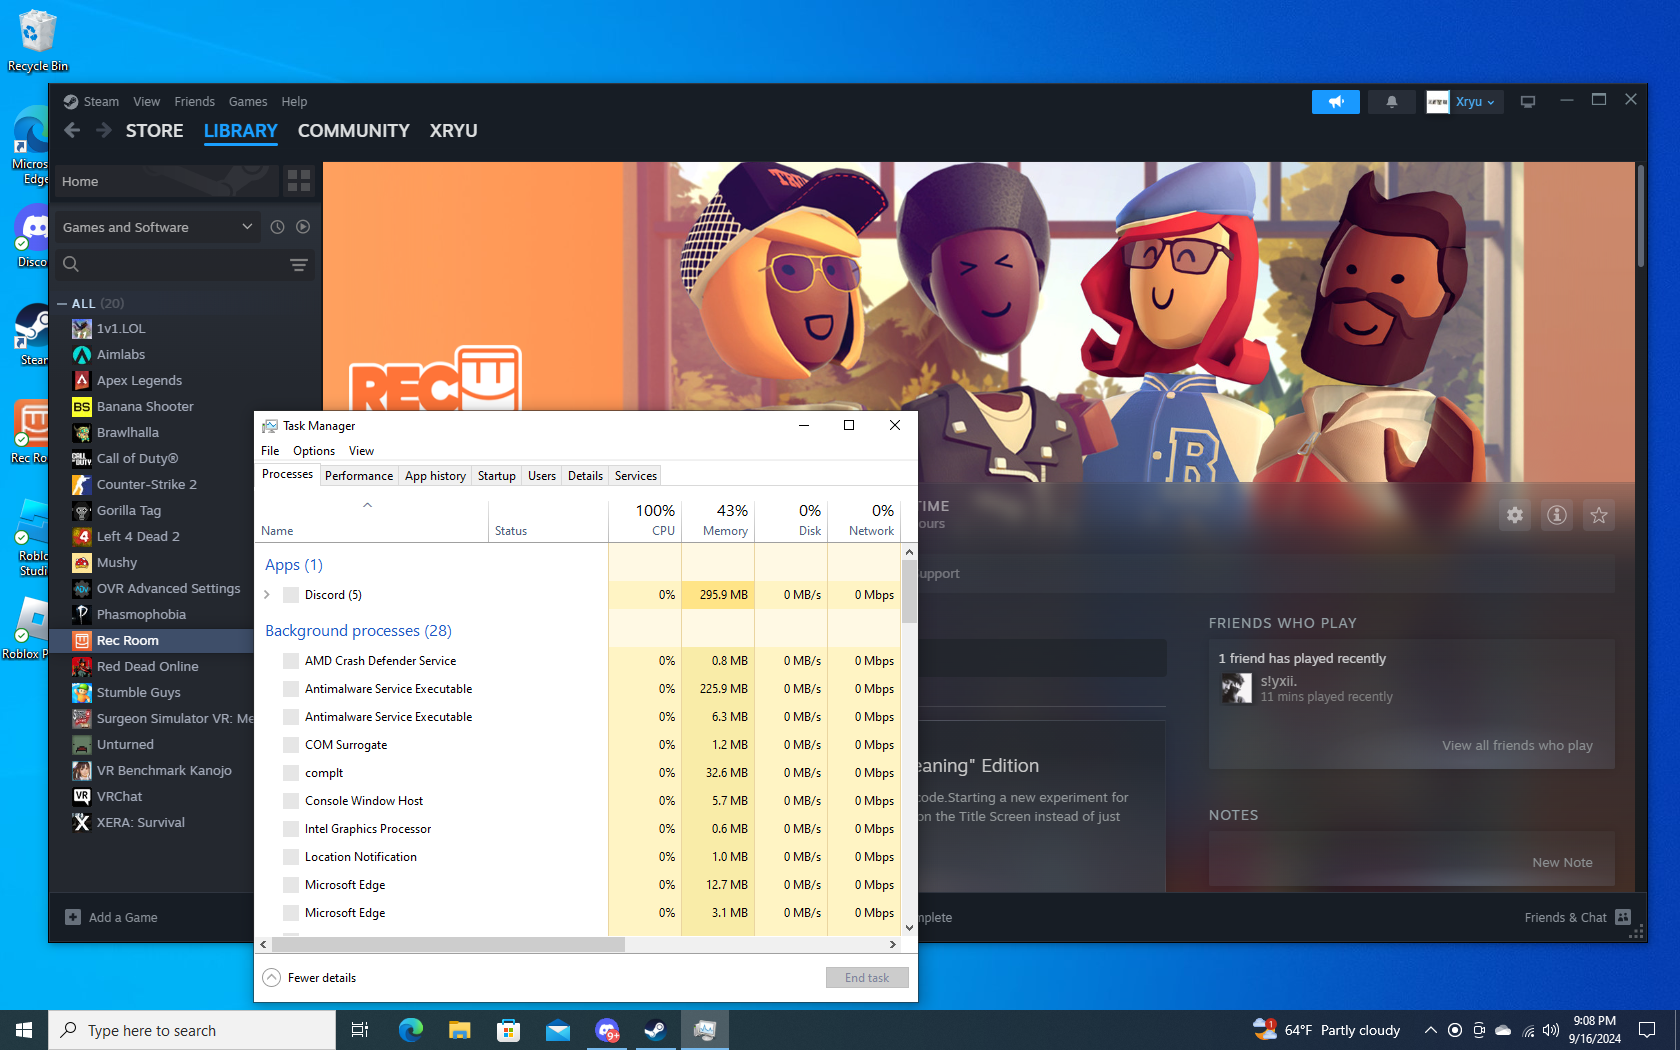Open Recycle Bin desktop icon
This screenshot has width=1680, height=1050.
coord(38,41)
